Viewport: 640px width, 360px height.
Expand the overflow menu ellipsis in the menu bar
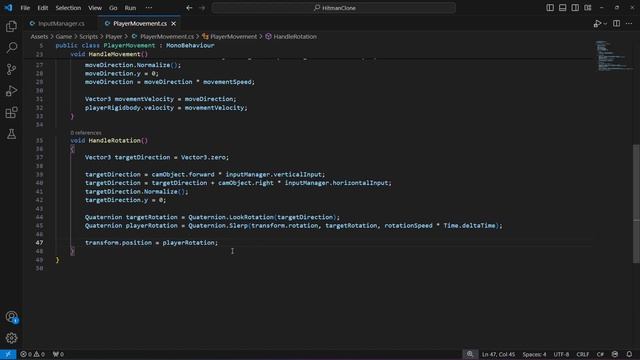point(149,8)
